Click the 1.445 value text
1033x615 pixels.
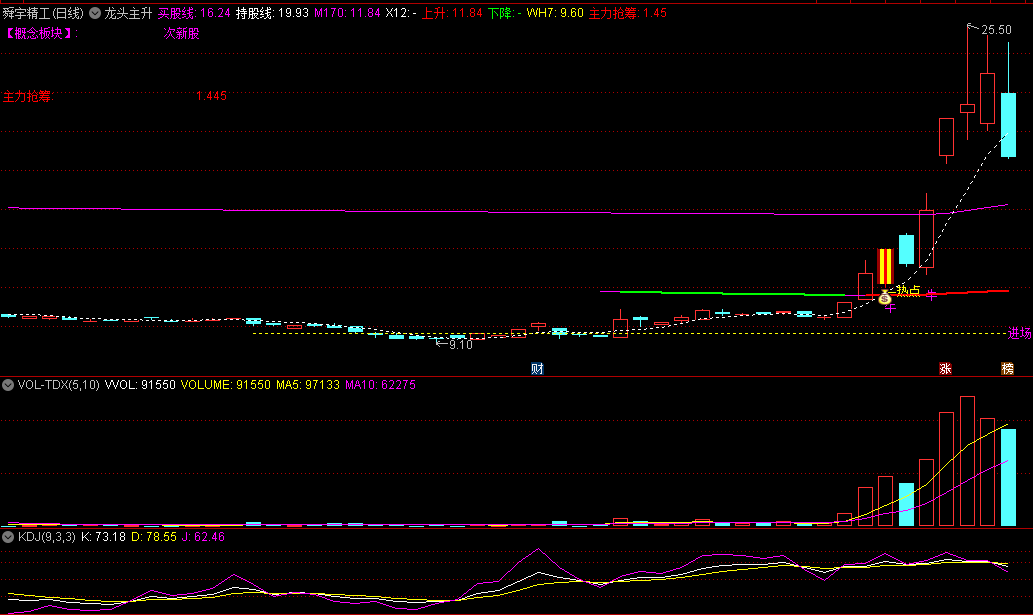(x=211, y=96)
